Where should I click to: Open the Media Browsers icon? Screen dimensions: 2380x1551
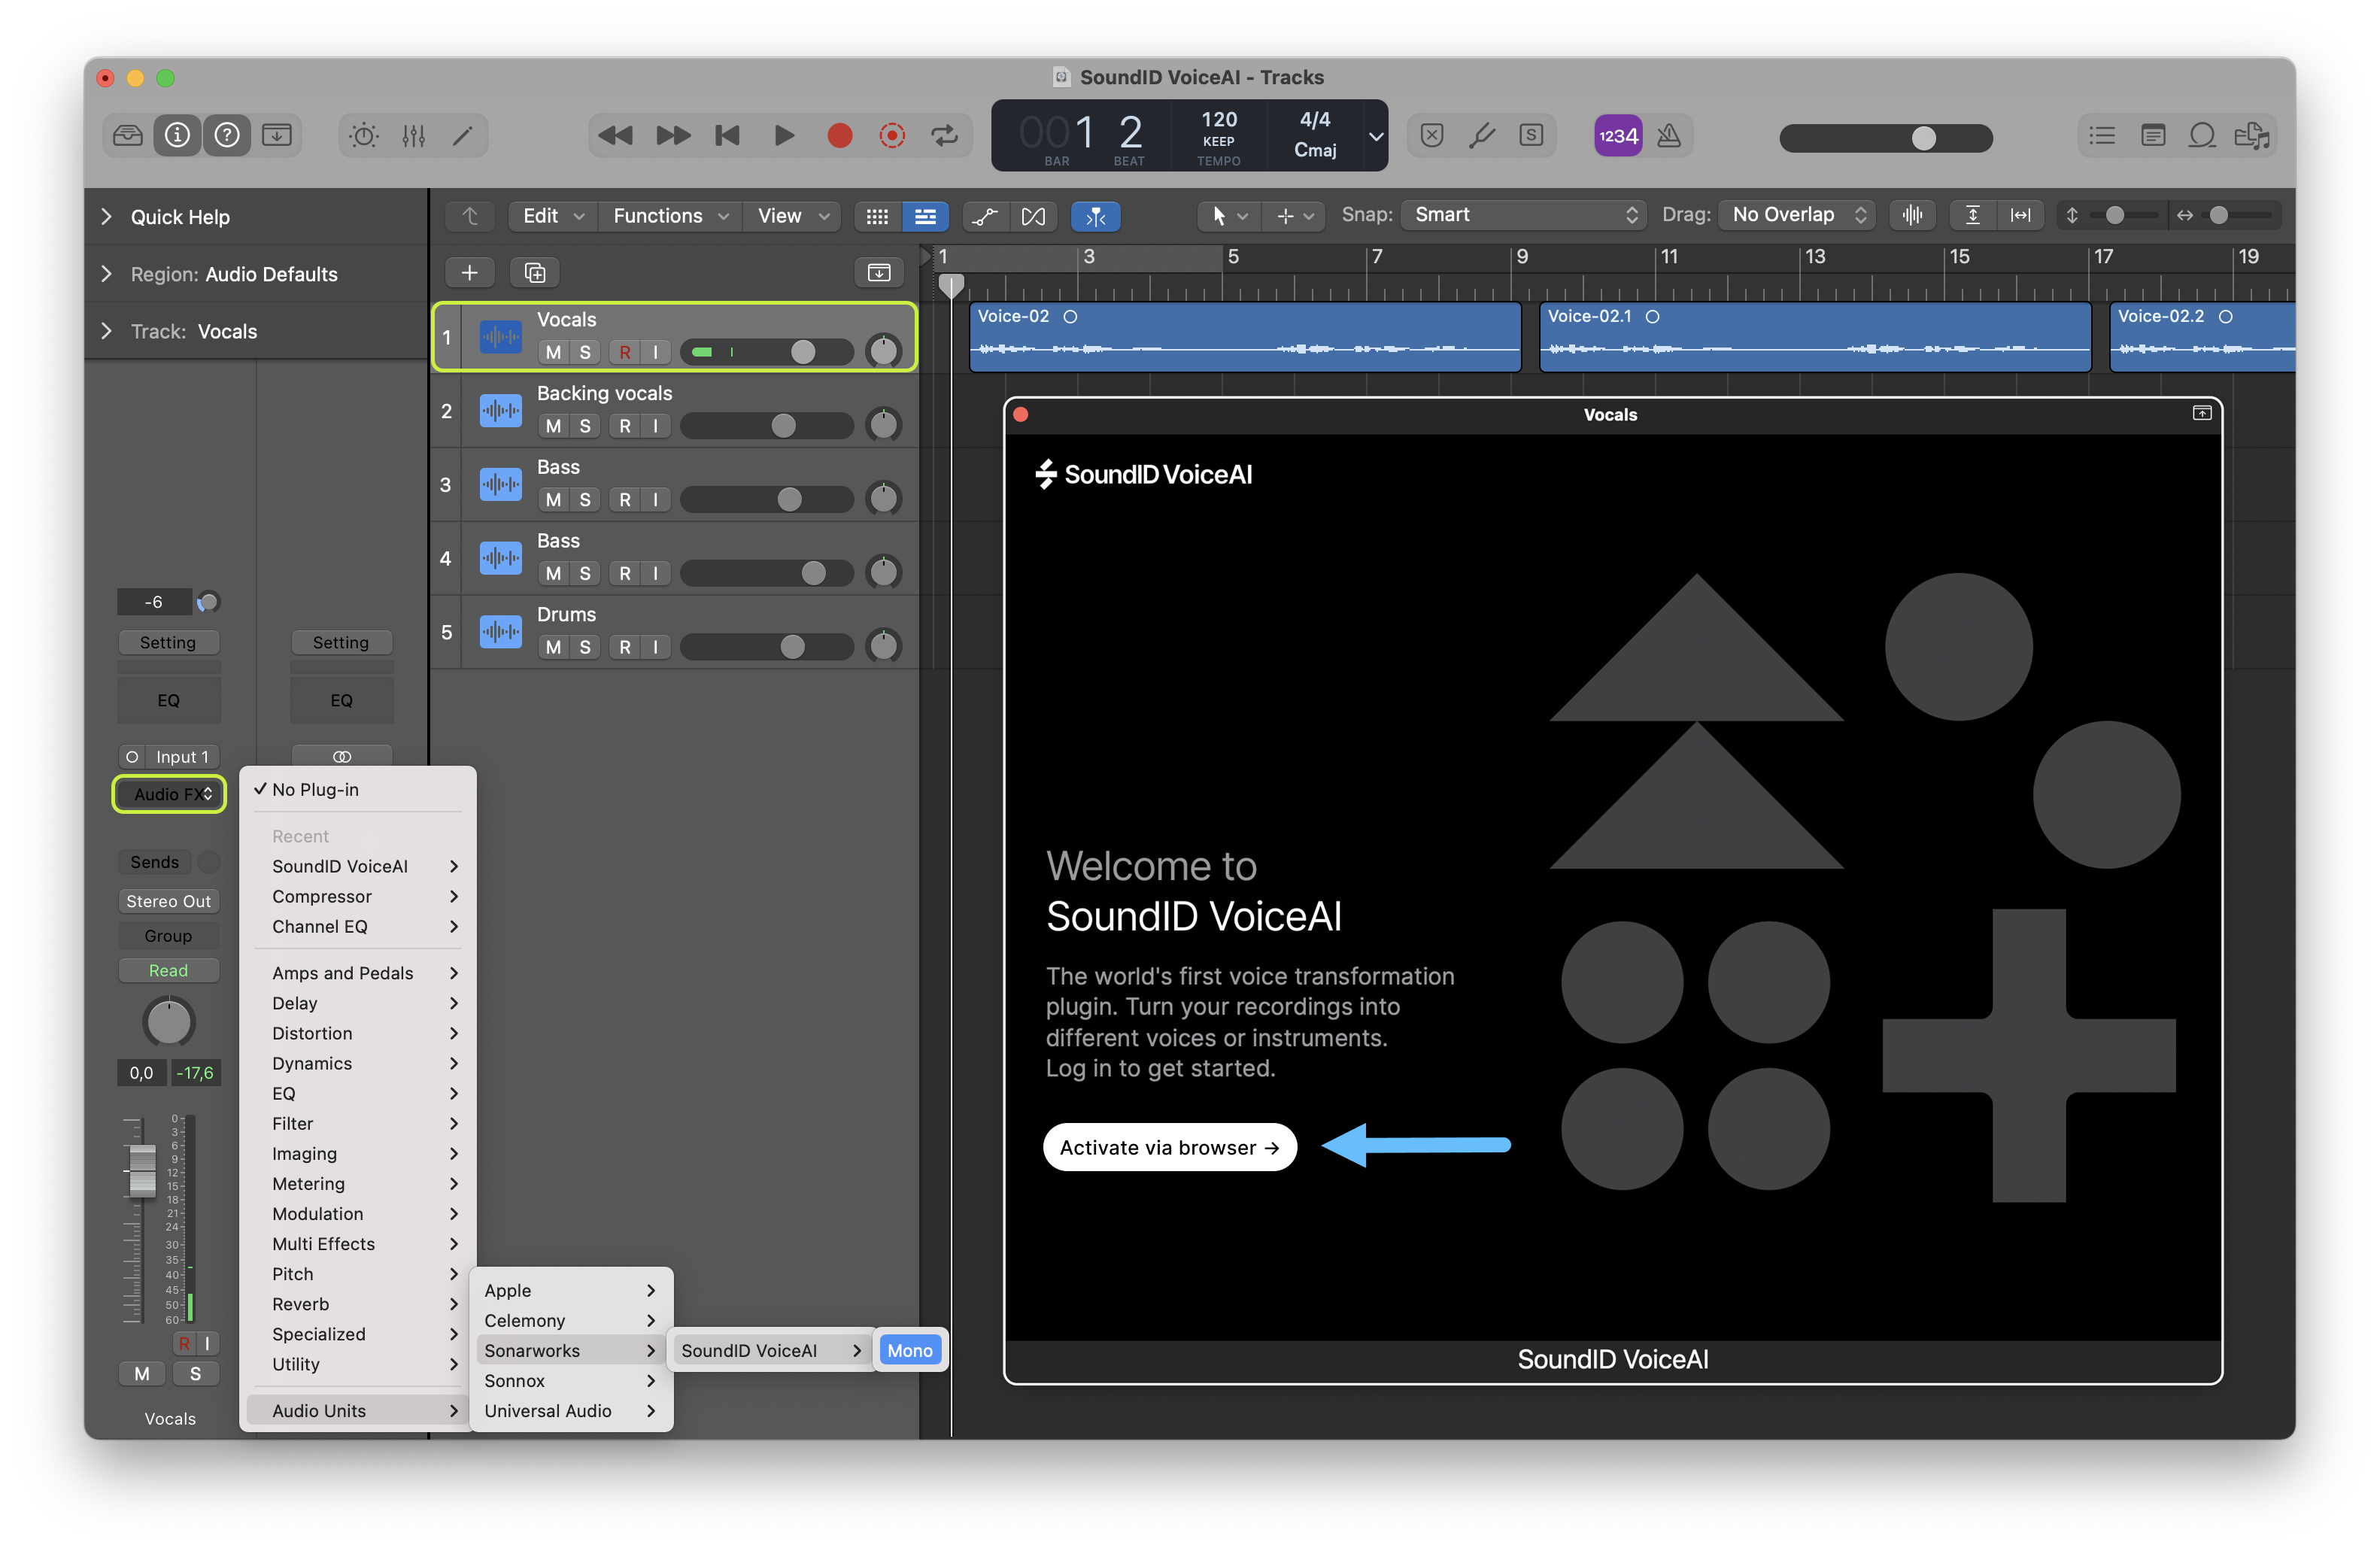(2251, 135)
